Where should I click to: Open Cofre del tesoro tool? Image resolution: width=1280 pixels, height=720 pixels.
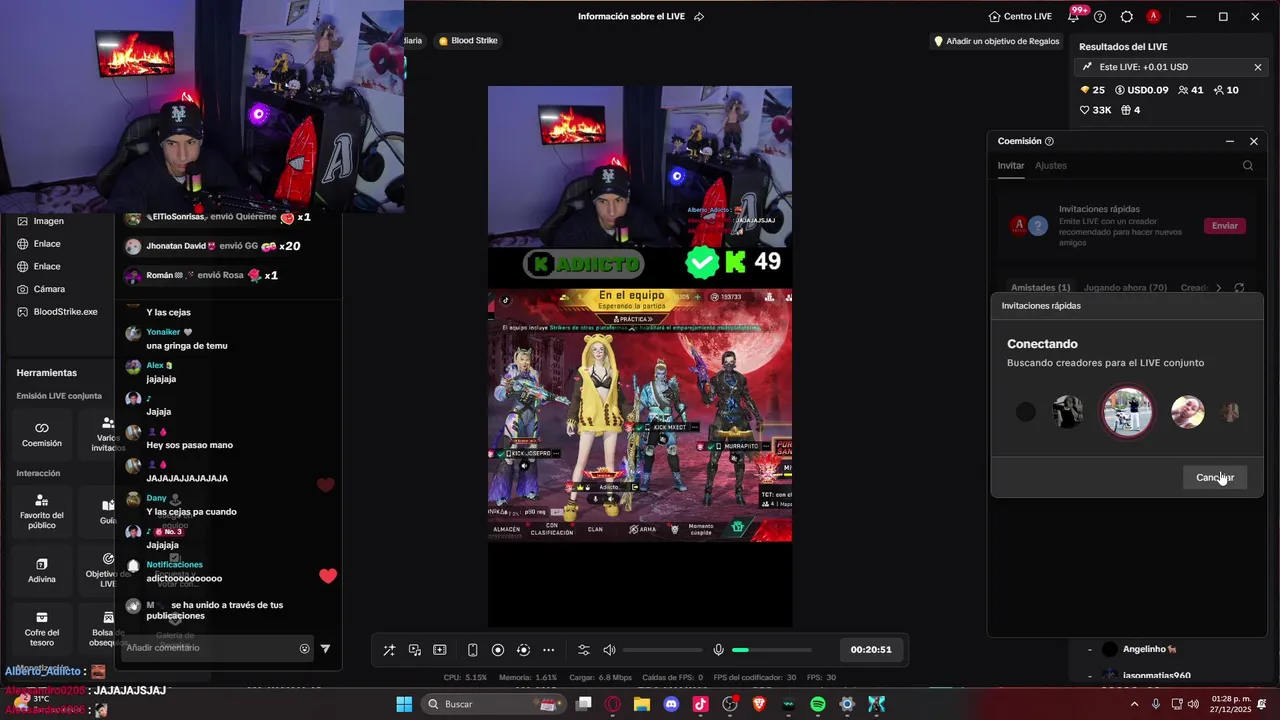click(x=42, y=629)
